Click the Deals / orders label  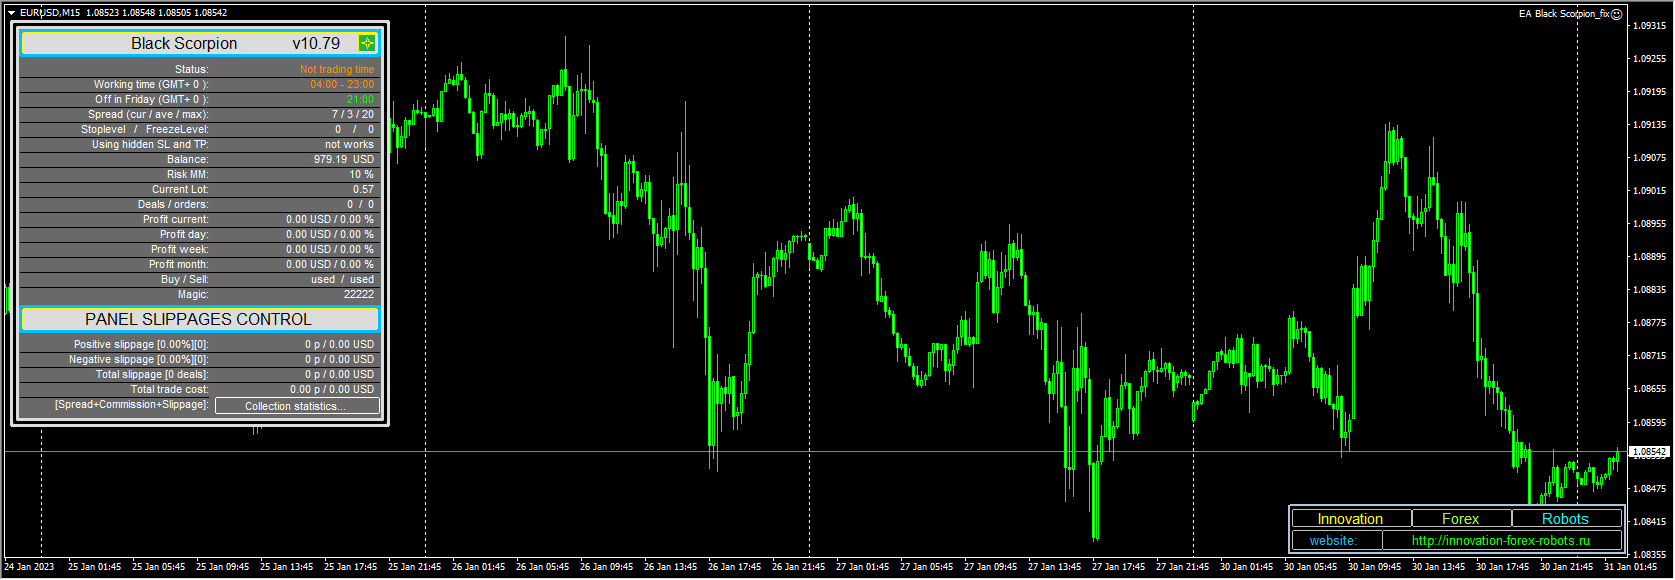pos(173,205)
